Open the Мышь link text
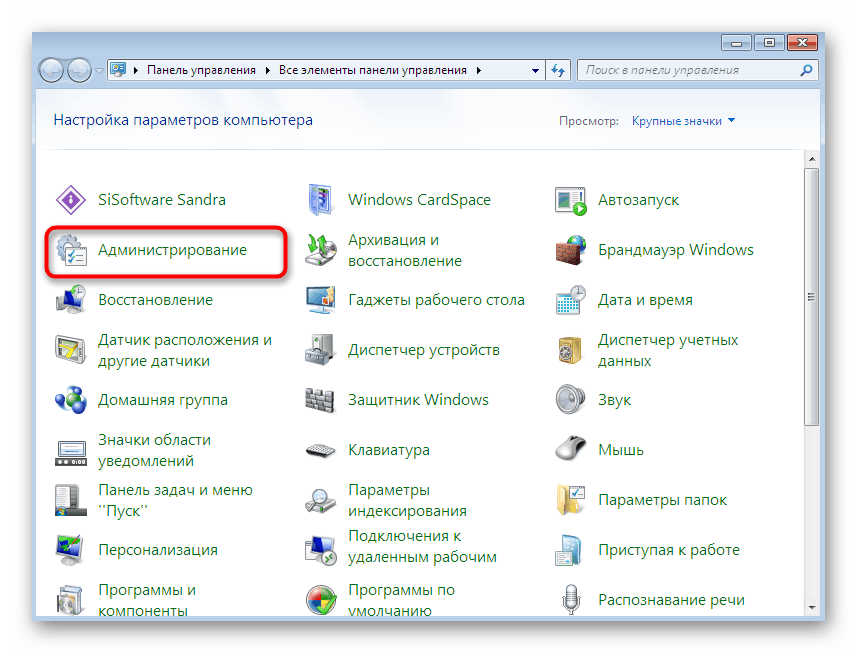The image size is (857, 653). (621, 450)
